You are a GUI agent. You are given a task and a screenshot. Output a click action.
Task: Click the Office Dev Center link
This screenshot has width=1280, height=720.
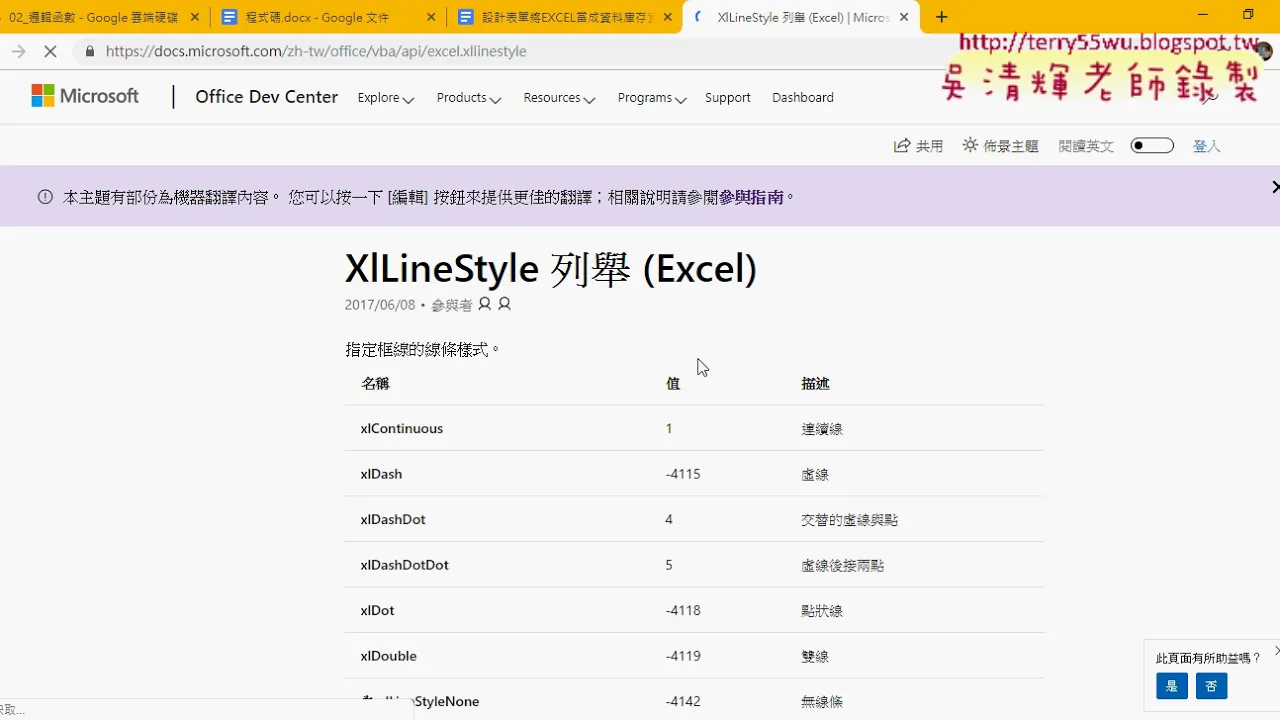266,97
